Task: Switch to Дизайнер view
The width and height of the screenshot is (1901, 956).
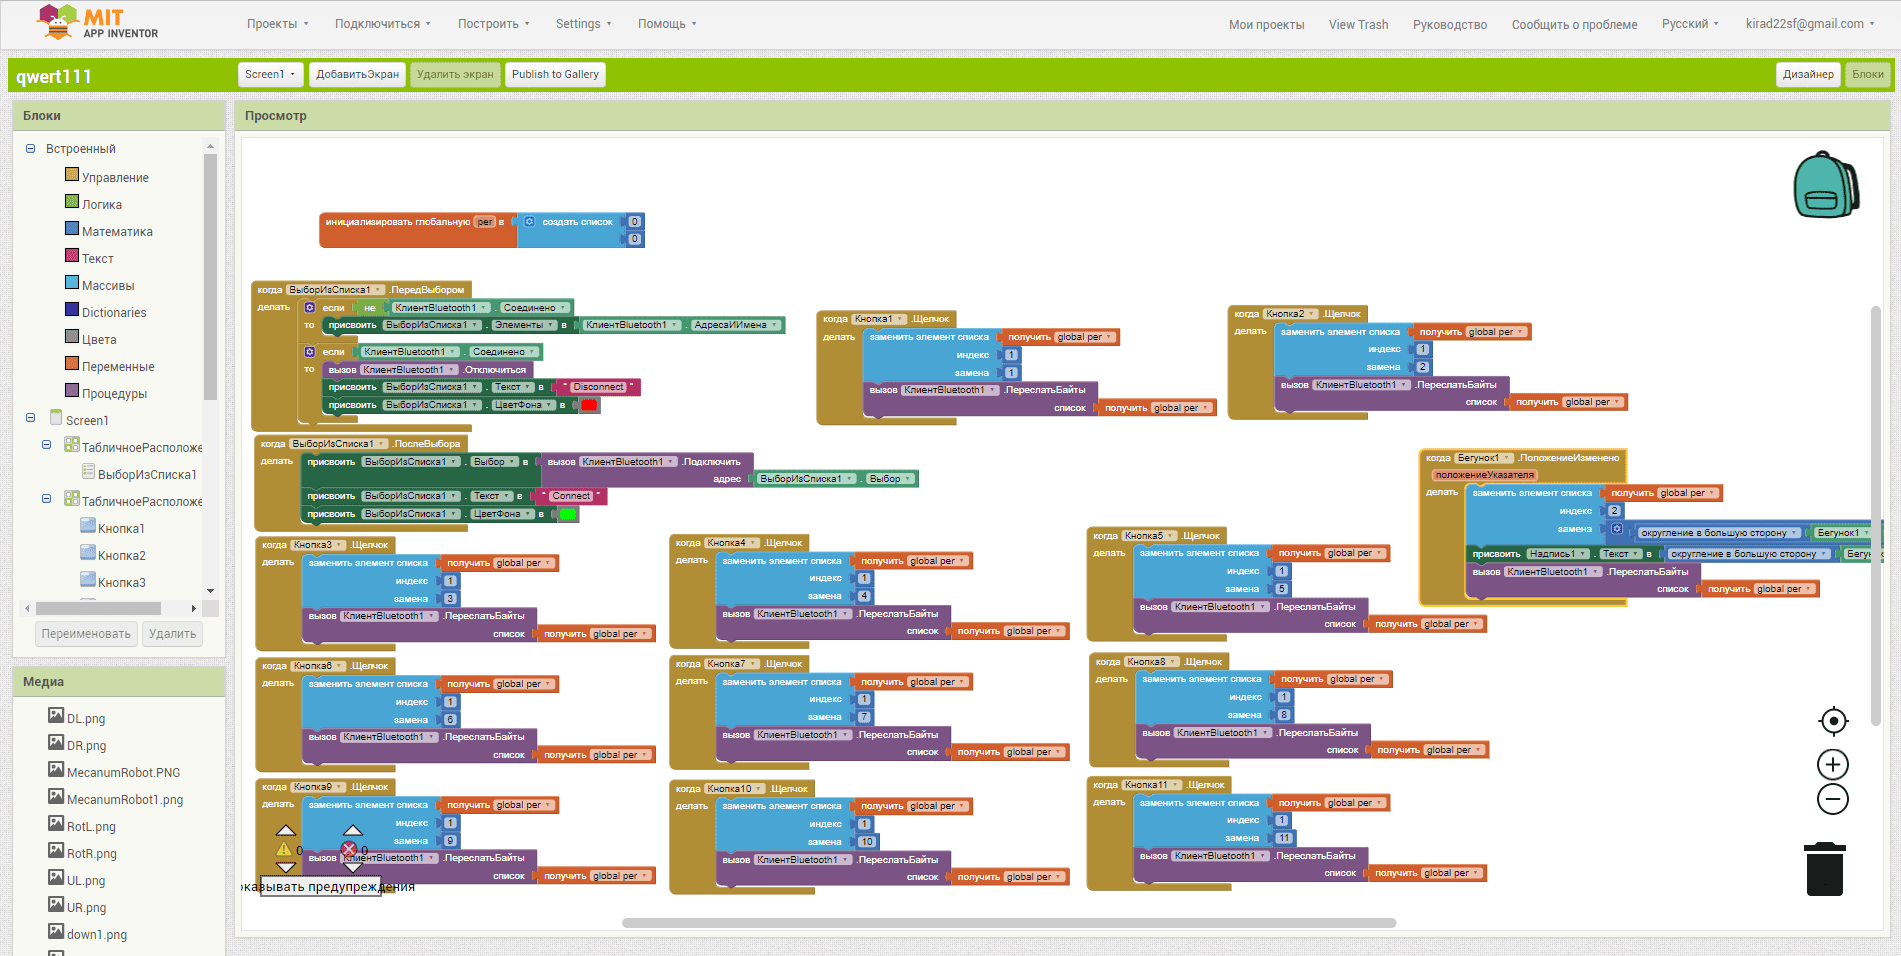Action: pyautogui.click(x=1808, y=74)
